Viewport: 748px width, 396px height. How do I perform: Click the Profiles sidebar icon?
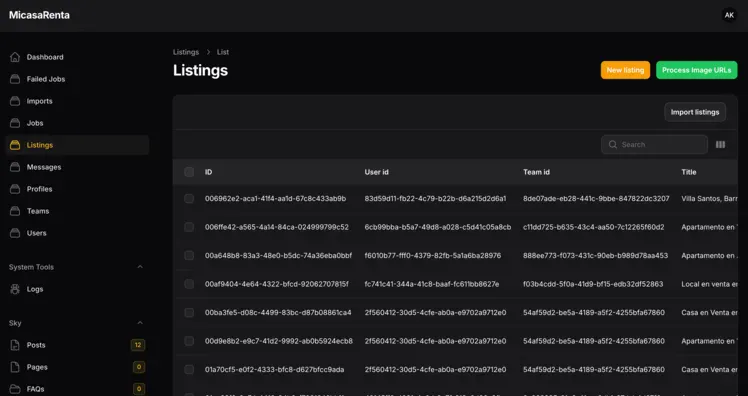click(15, 189)
